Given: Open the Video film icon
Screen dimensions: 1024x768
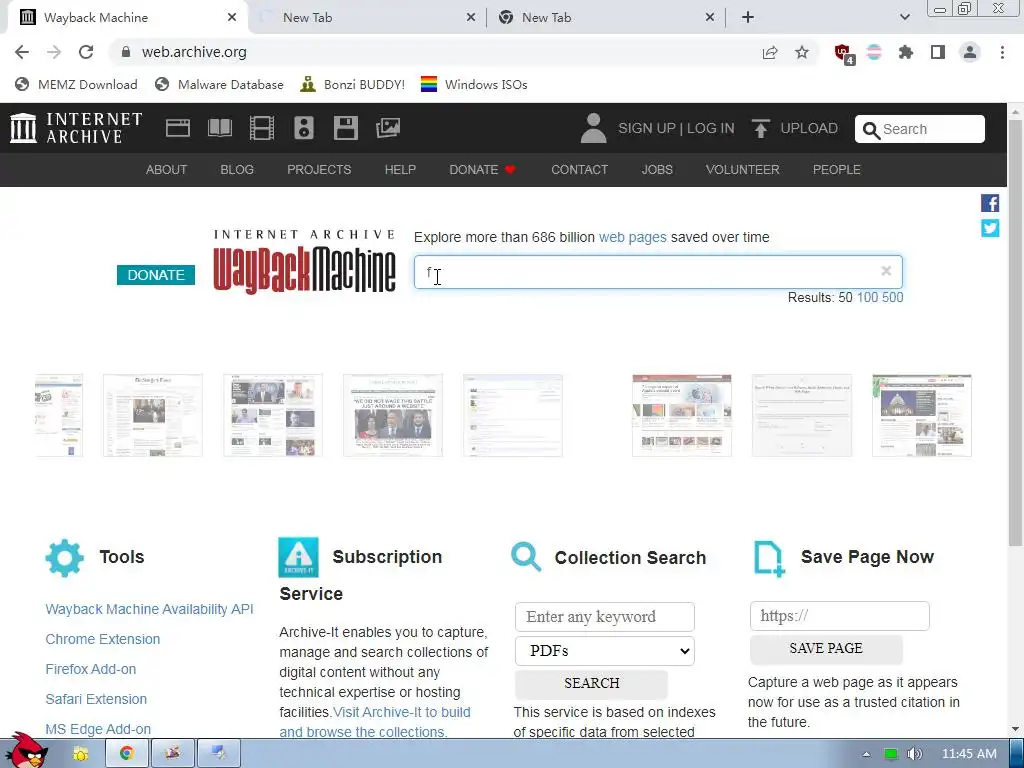Looking at the screenshot, I should point(262,128).
